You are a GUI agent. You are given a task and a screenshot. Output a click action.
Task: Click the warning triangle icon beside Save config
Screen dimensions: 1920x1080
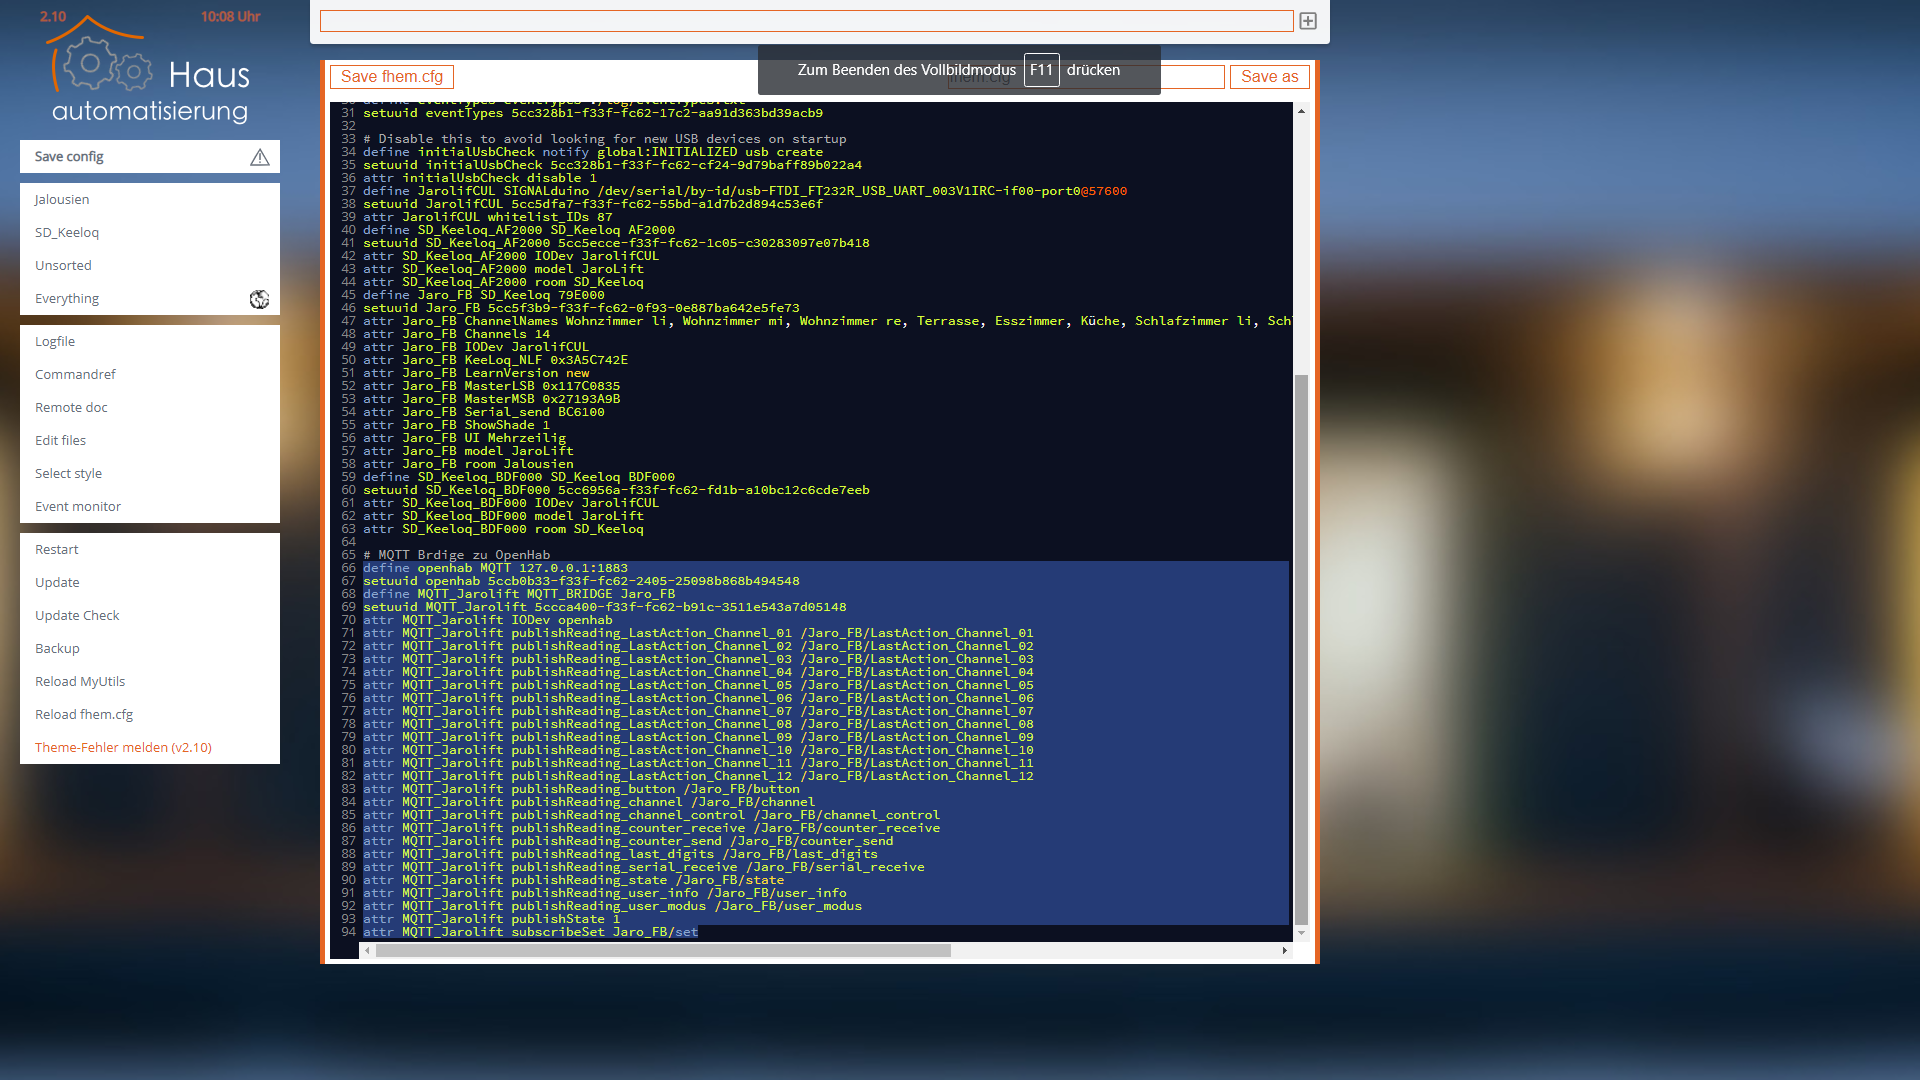259,157
